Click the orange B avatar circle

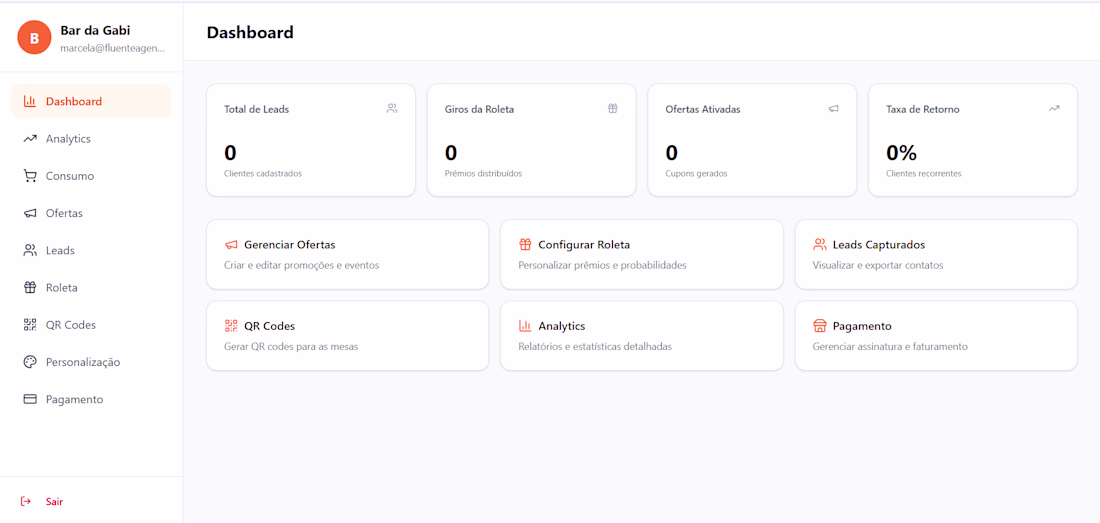[x=34, y=38]
